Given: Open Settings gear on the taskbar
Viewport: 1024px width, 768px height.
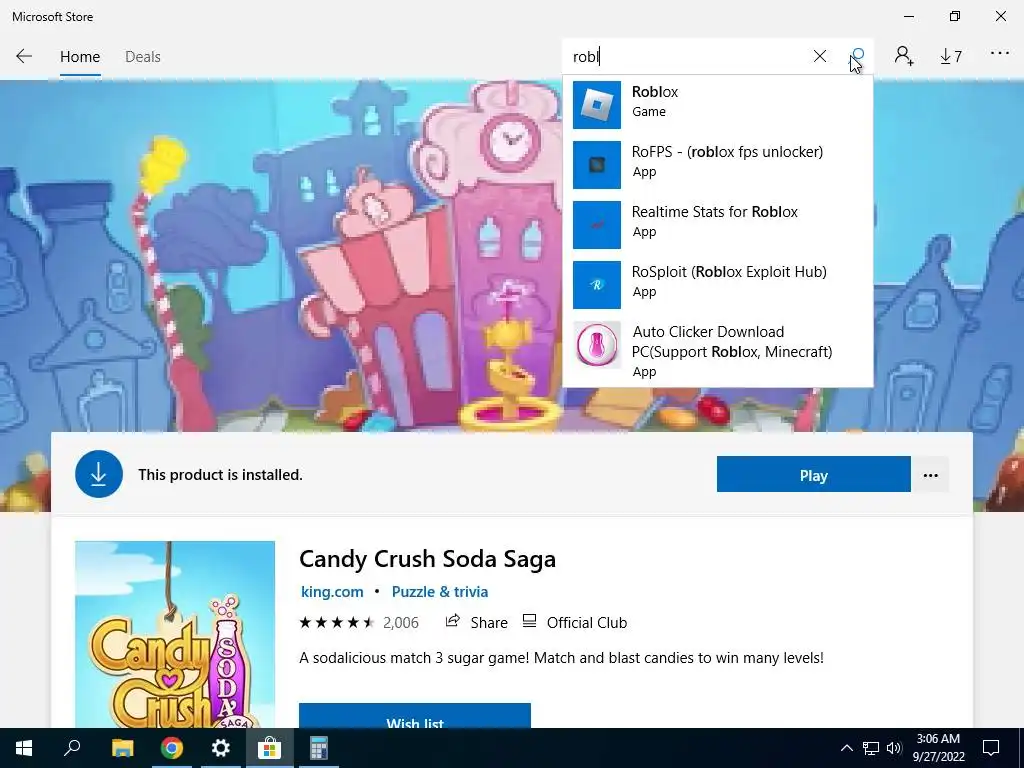Looking at the screenshot, I should click(x=221, y=748).
